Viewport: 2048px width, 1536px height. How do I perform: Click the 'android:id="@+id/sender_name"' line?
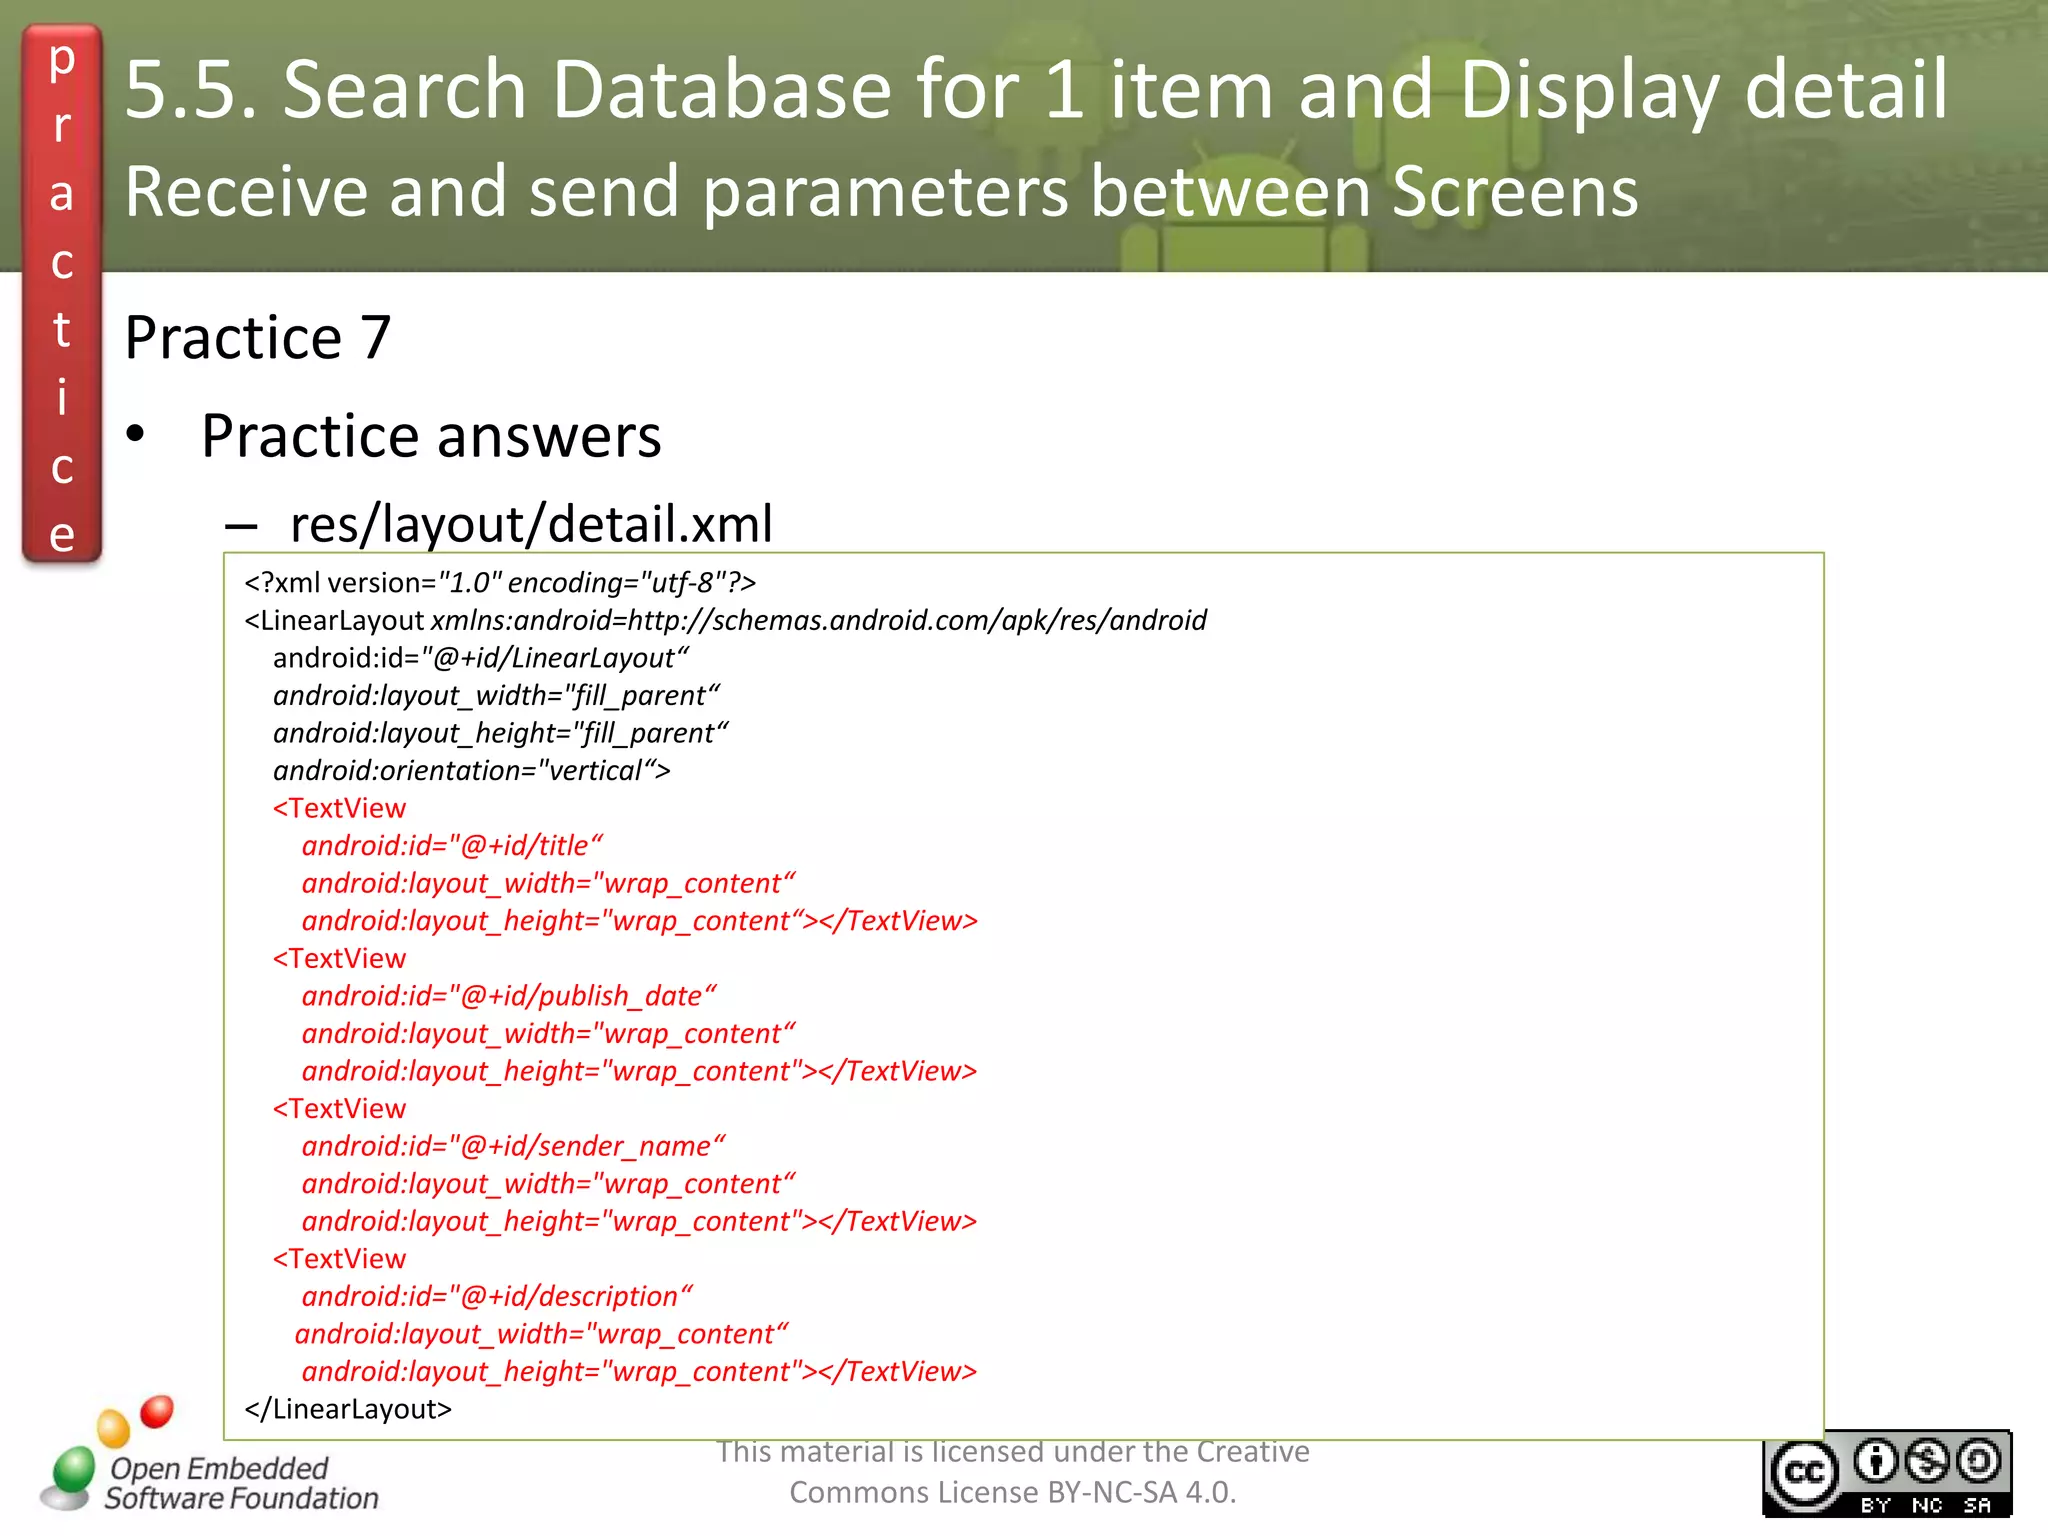[x=513, y=1146]
